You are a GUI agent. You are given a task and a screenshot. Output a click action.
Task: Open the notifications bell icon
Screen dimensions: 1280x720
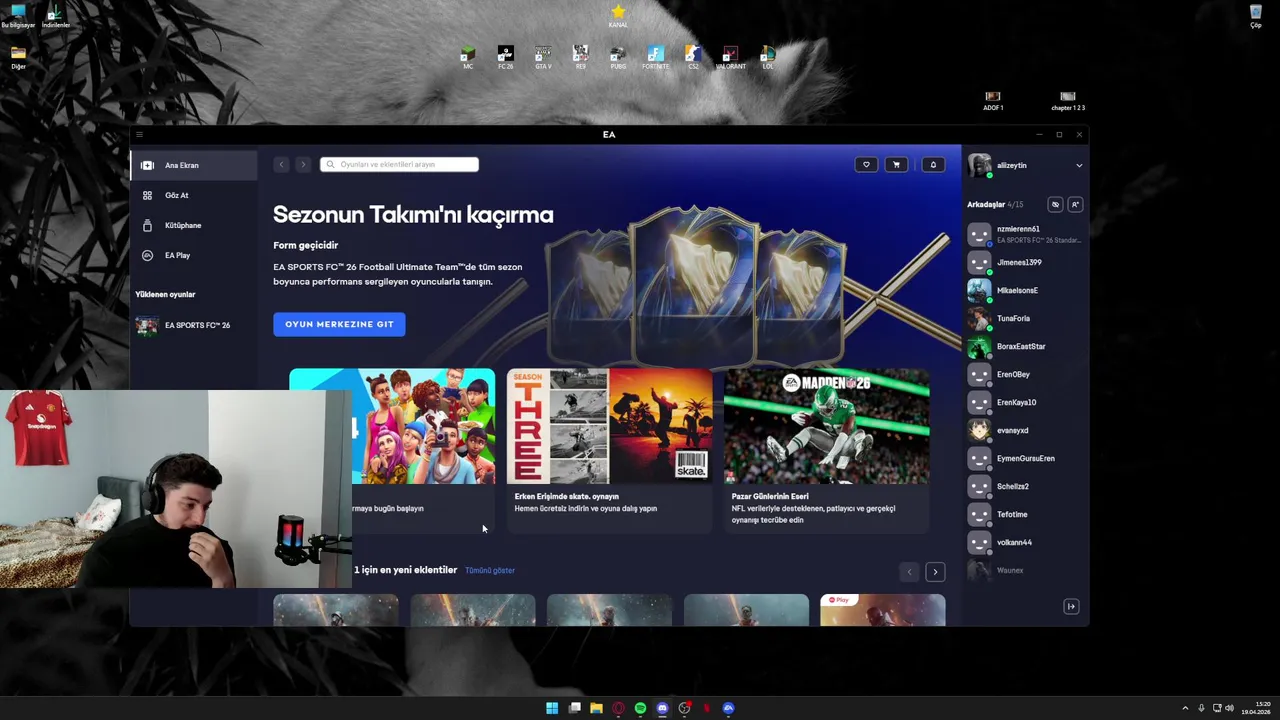click(933, 165)
